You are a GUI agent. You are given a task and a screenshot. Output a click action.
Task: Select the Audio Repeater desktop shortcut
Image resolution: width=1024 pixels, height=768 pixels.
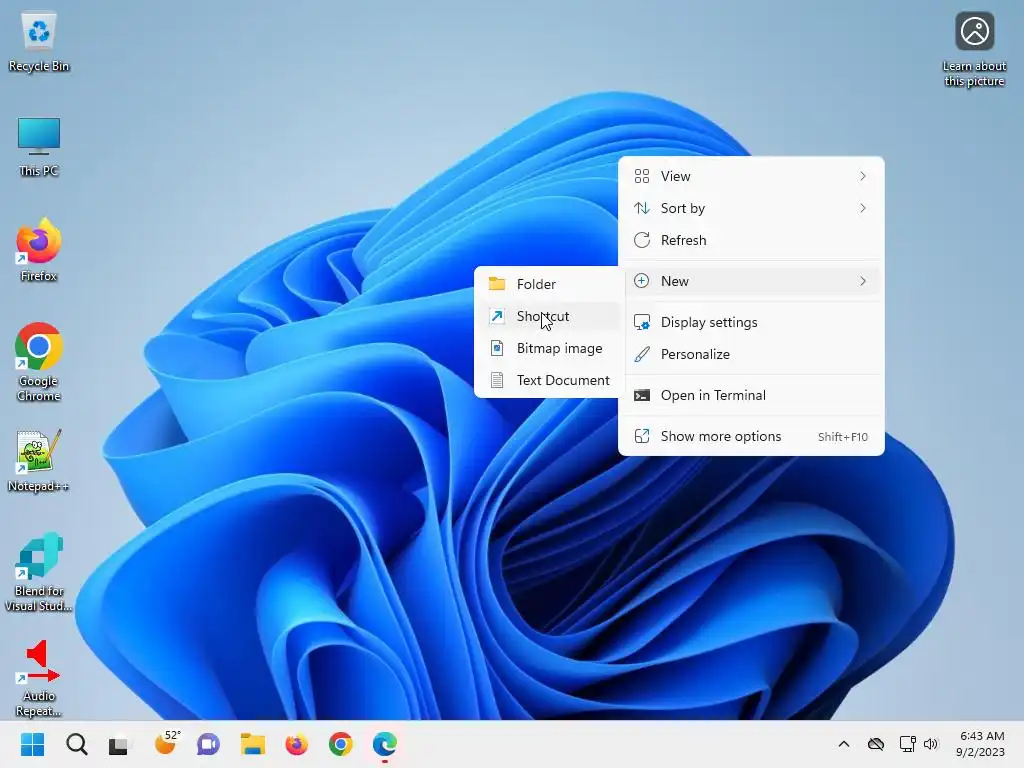pos(39,678)
